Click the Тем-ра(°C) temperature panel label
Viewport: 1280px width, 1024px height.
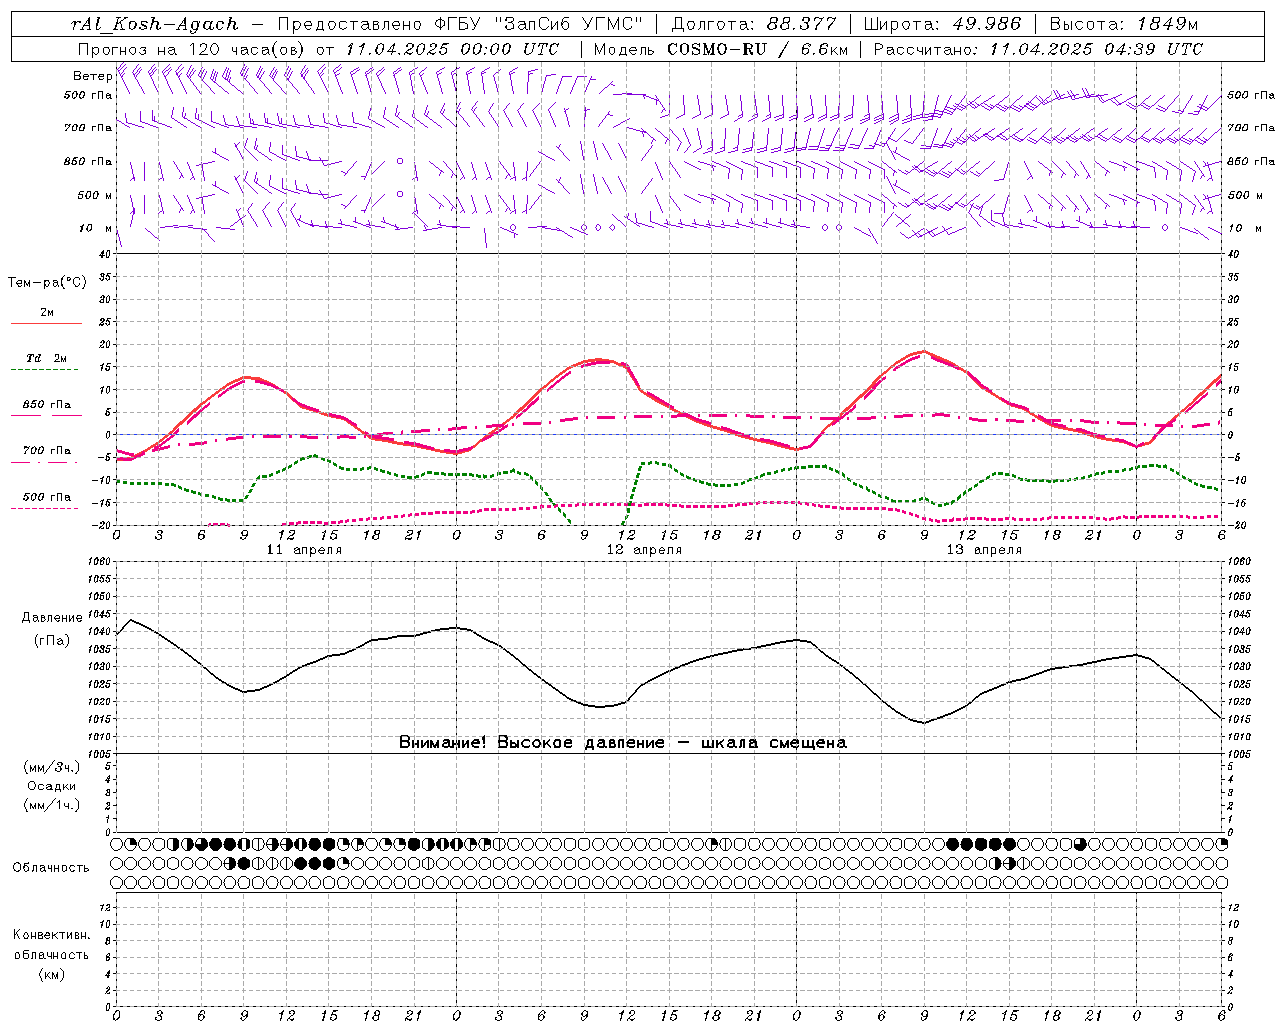47,283
